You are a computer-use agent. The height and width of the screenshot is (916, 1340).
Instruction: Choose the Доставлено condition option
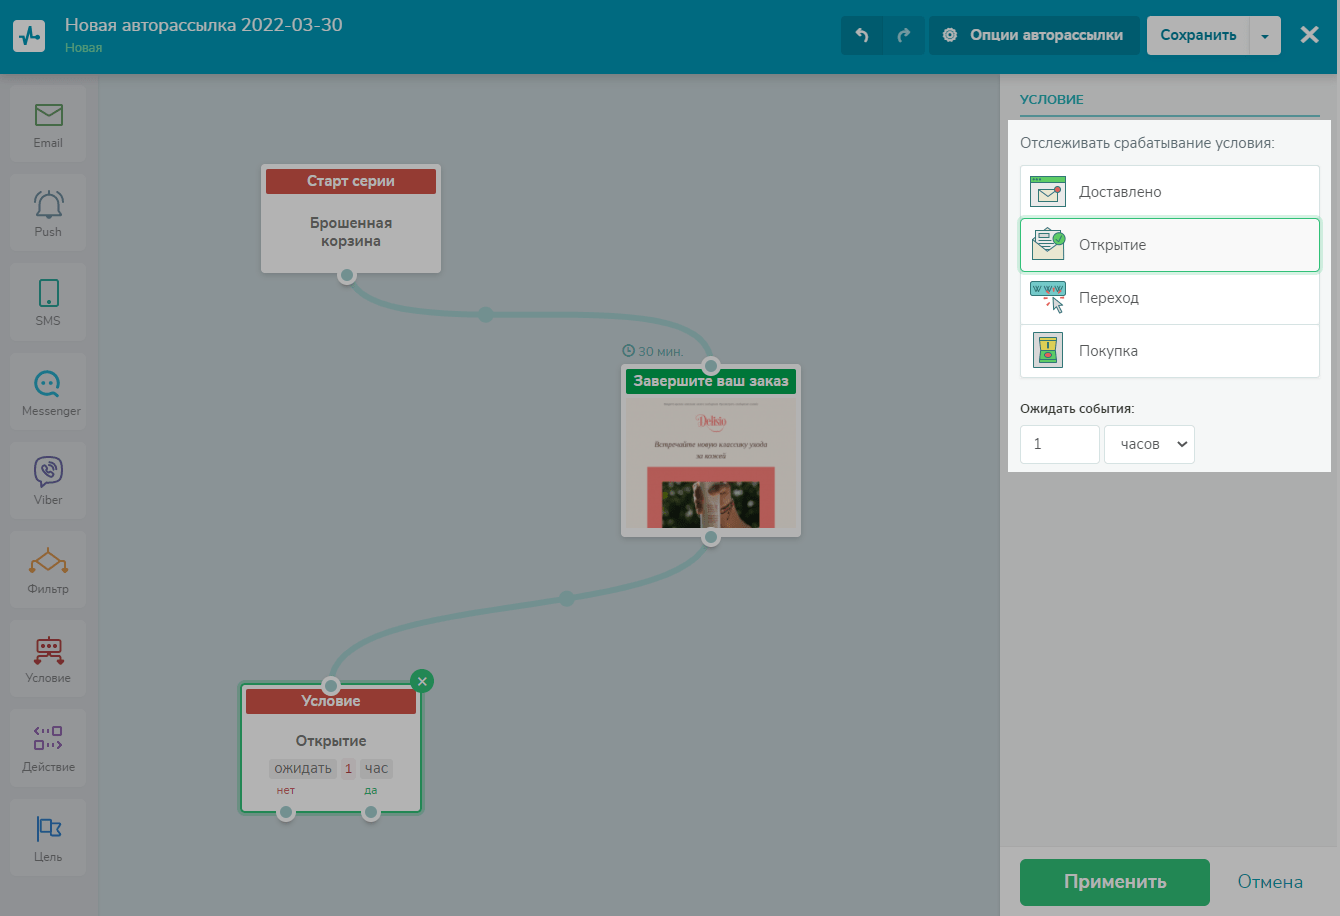(1169, 192)
